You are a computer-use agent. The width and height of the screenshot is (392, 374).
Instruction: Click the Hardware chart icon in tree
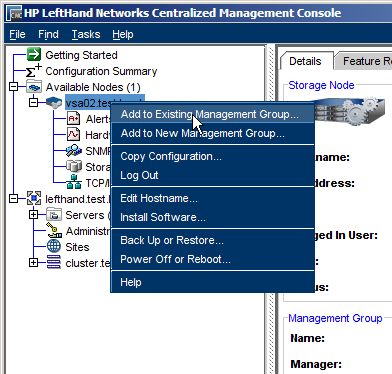[74, 135]
